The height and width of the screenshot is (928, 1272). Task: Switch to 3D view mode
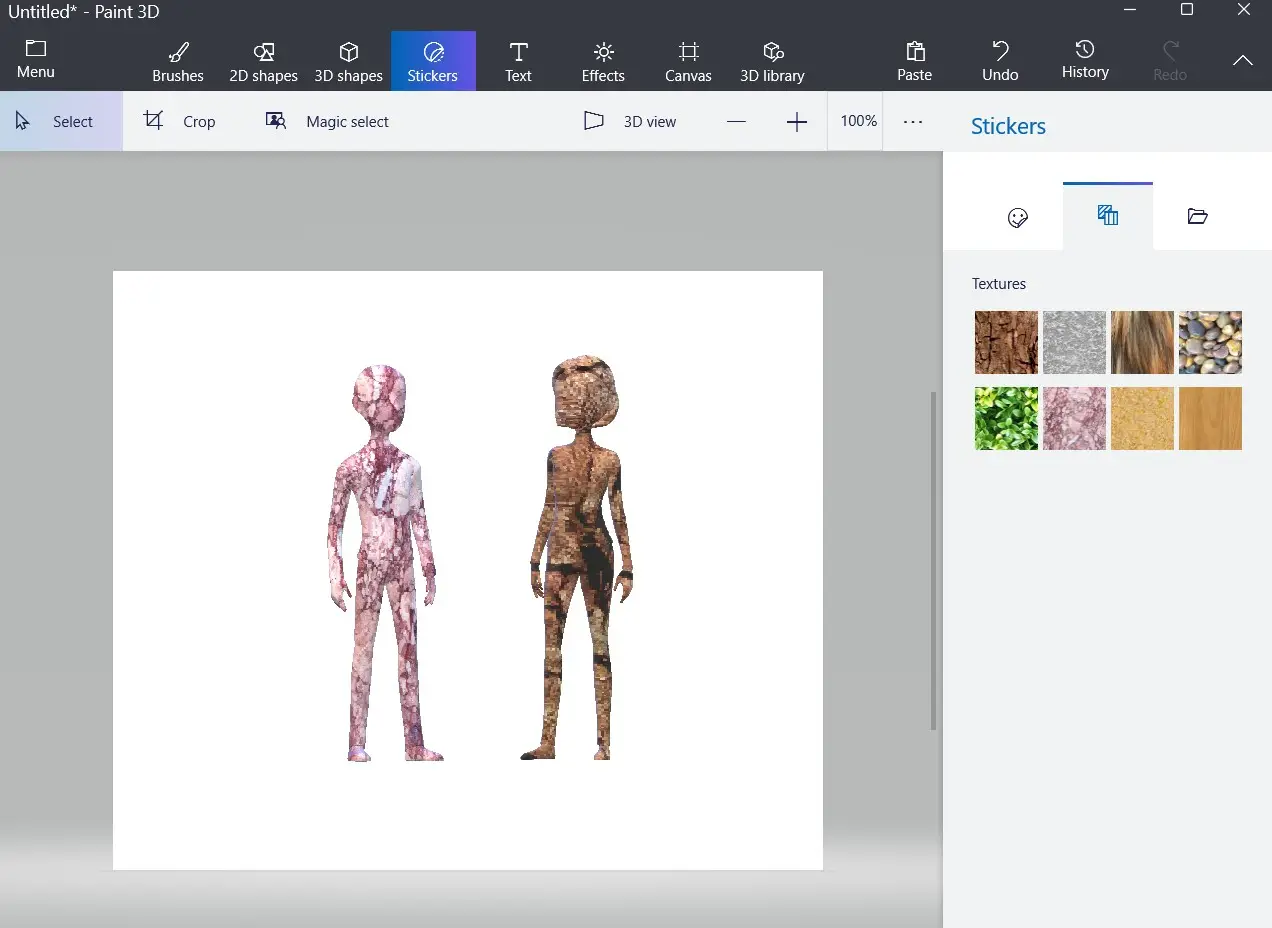pyautogui.click(x=630, y=121)
